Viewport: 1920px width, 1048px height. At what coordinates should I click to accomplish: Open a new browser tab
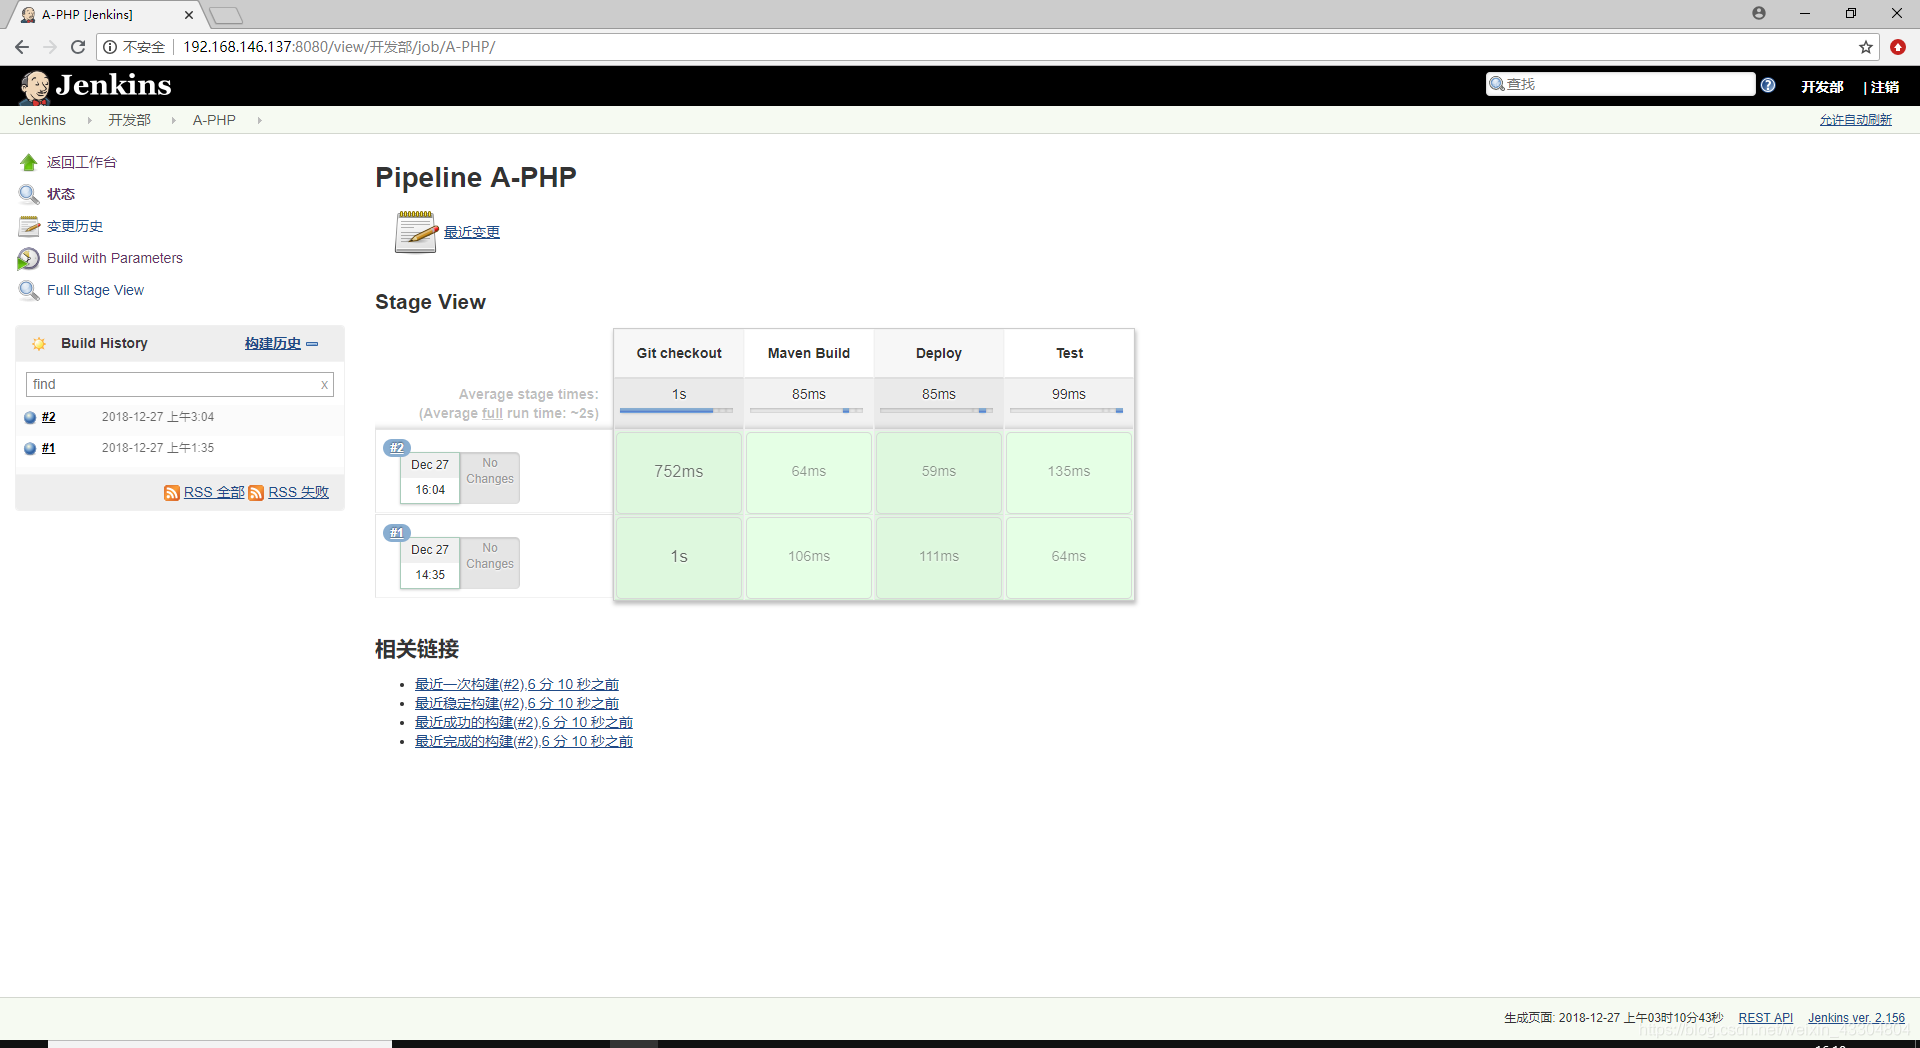[x=226, y=15]
